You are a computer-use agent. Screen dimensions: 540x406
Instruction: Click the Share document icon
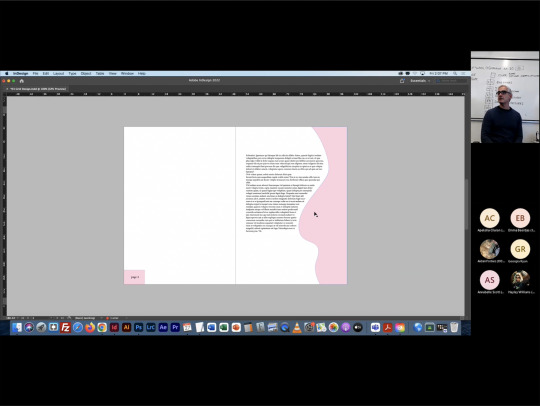click(x=402, y=81)
